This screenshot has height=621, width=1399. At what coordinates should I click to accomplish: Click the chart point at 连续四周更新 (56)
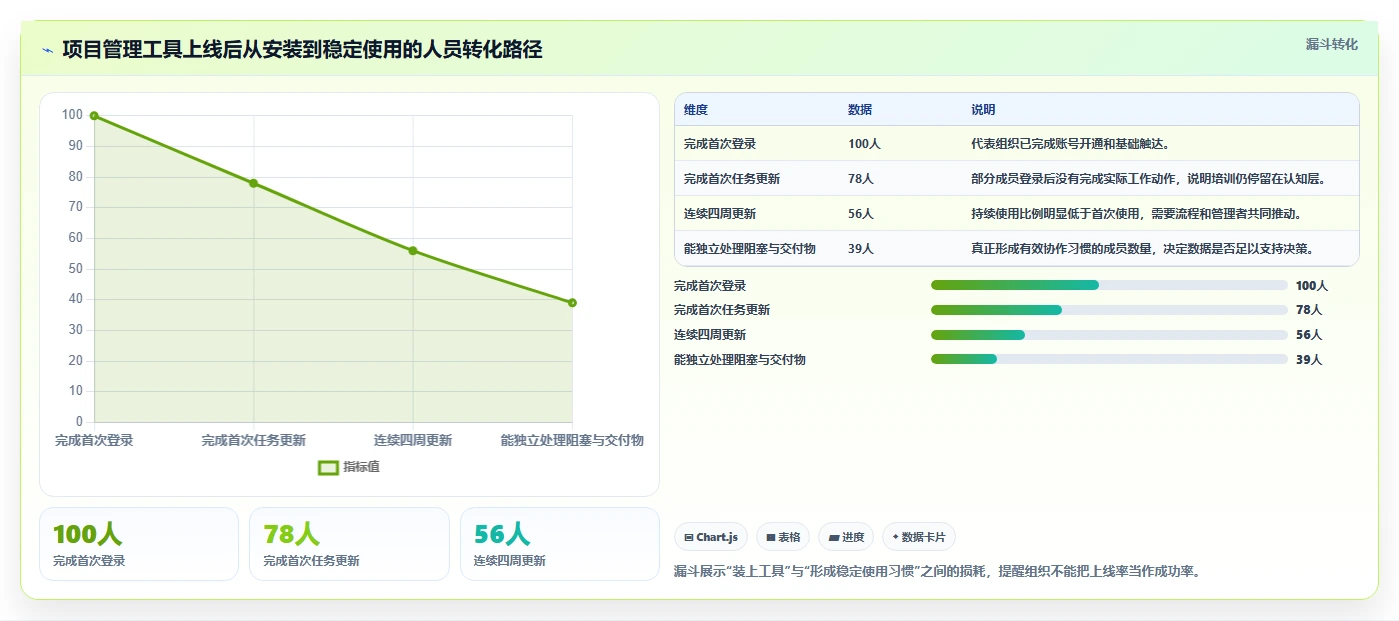click(413, 251)
